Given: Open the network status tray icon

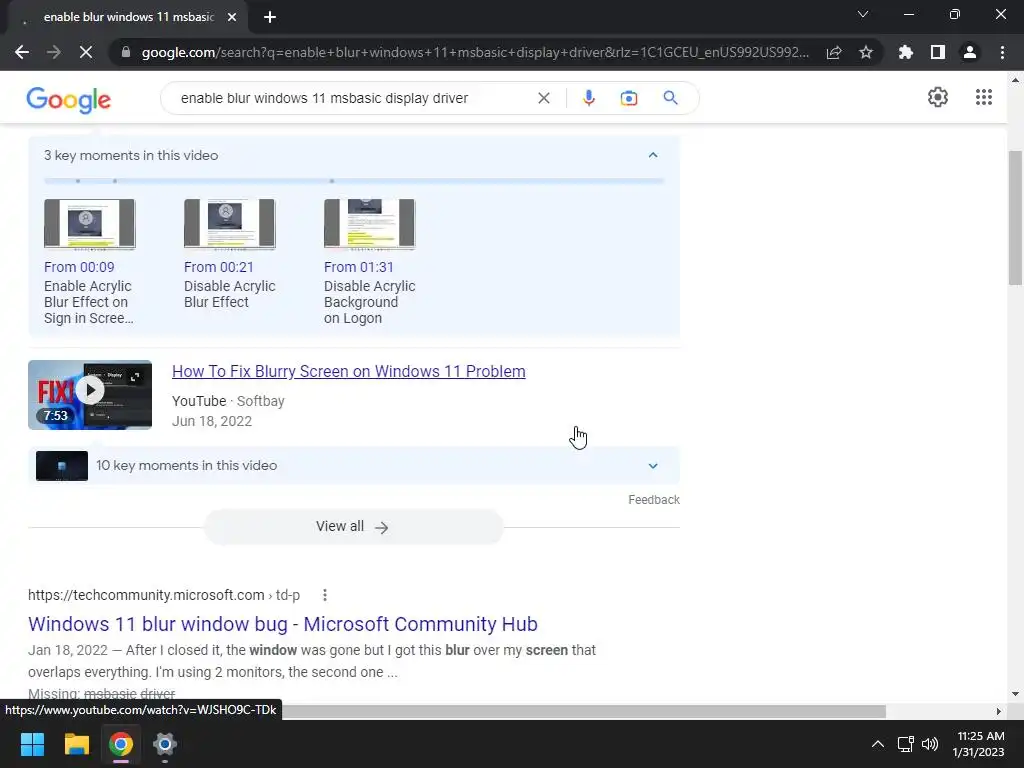Looking at the screenshot, I should [x=905, y=744].
